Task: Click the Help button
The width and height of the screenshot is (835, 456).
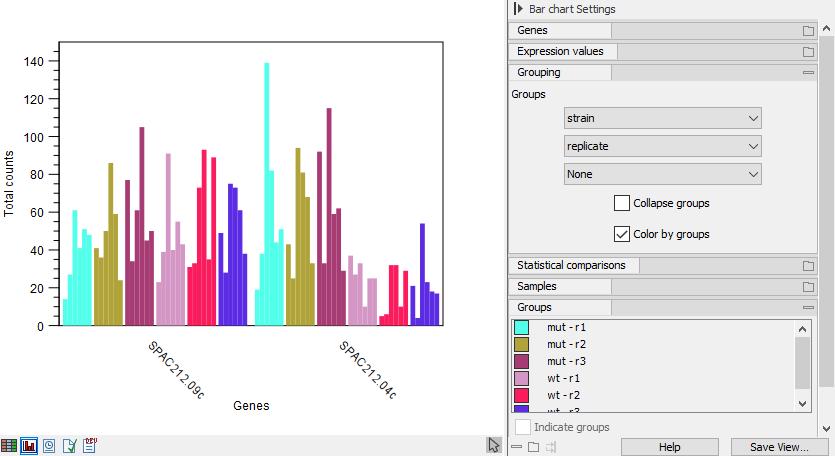Action: click(669, 447)
